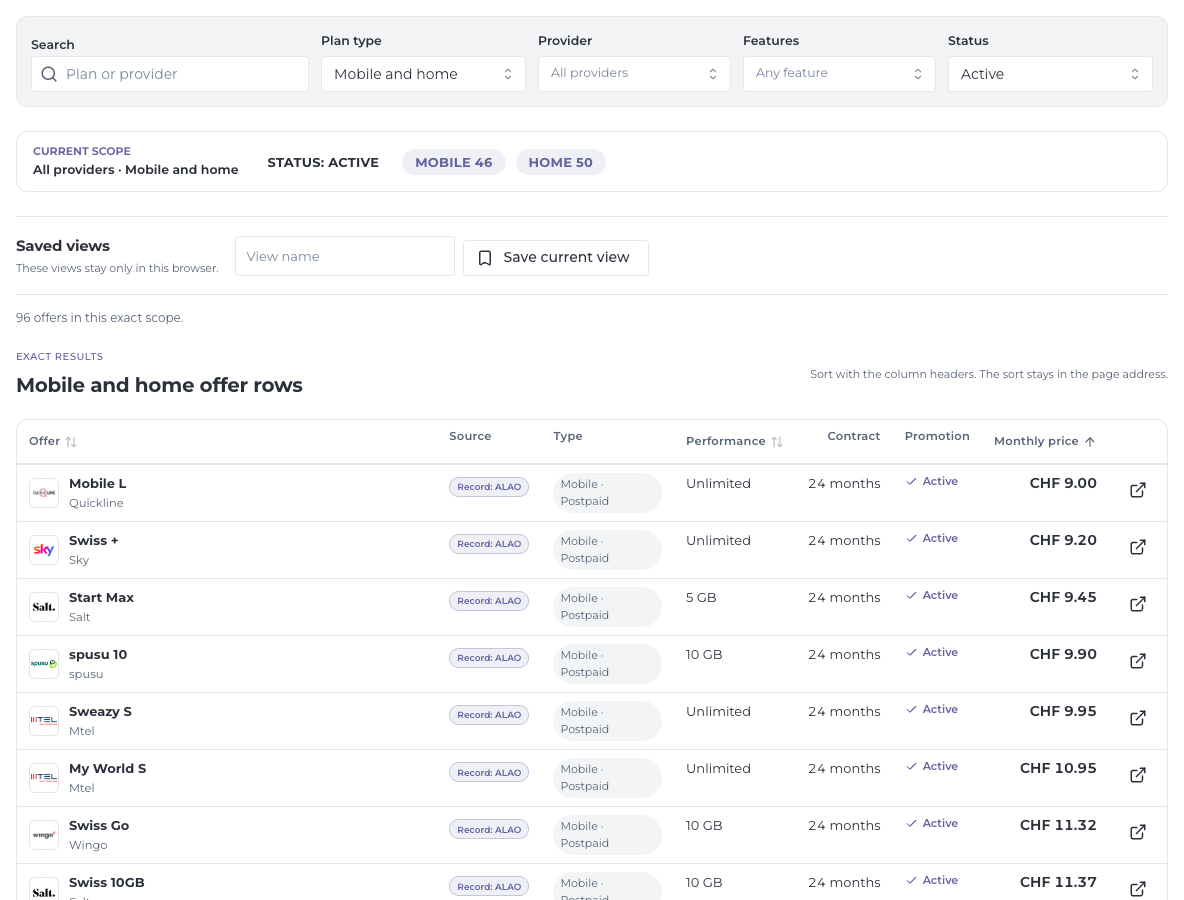Viewport: 1184px width, 900px height.
Task: Click the Swiss + offer name
Action: pos(94,541)
